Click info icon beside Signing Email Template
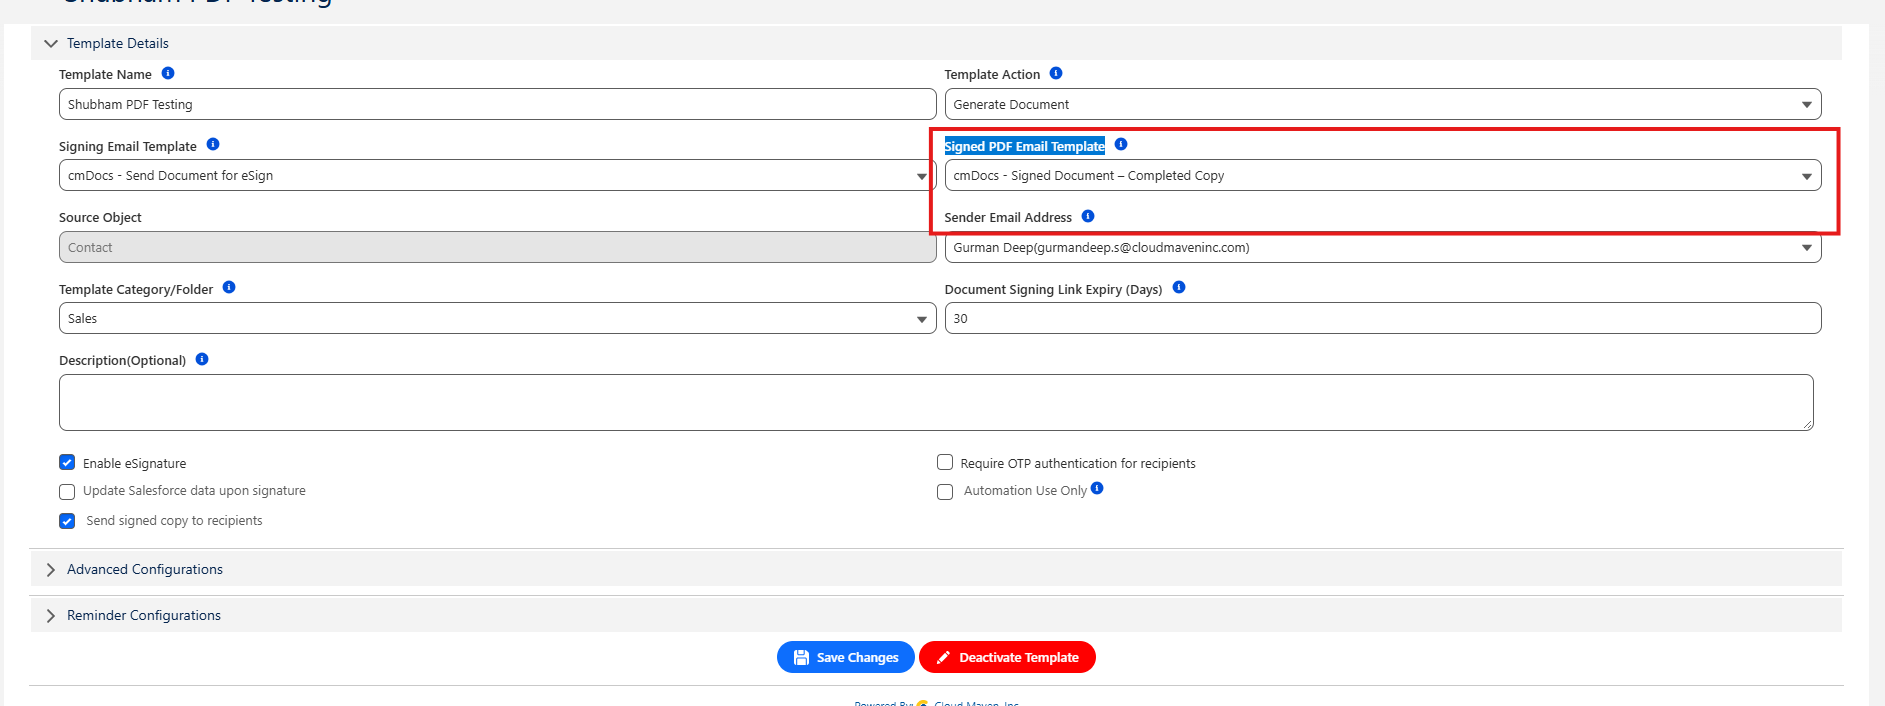1885x706 pixels. (x=213, y=144)
